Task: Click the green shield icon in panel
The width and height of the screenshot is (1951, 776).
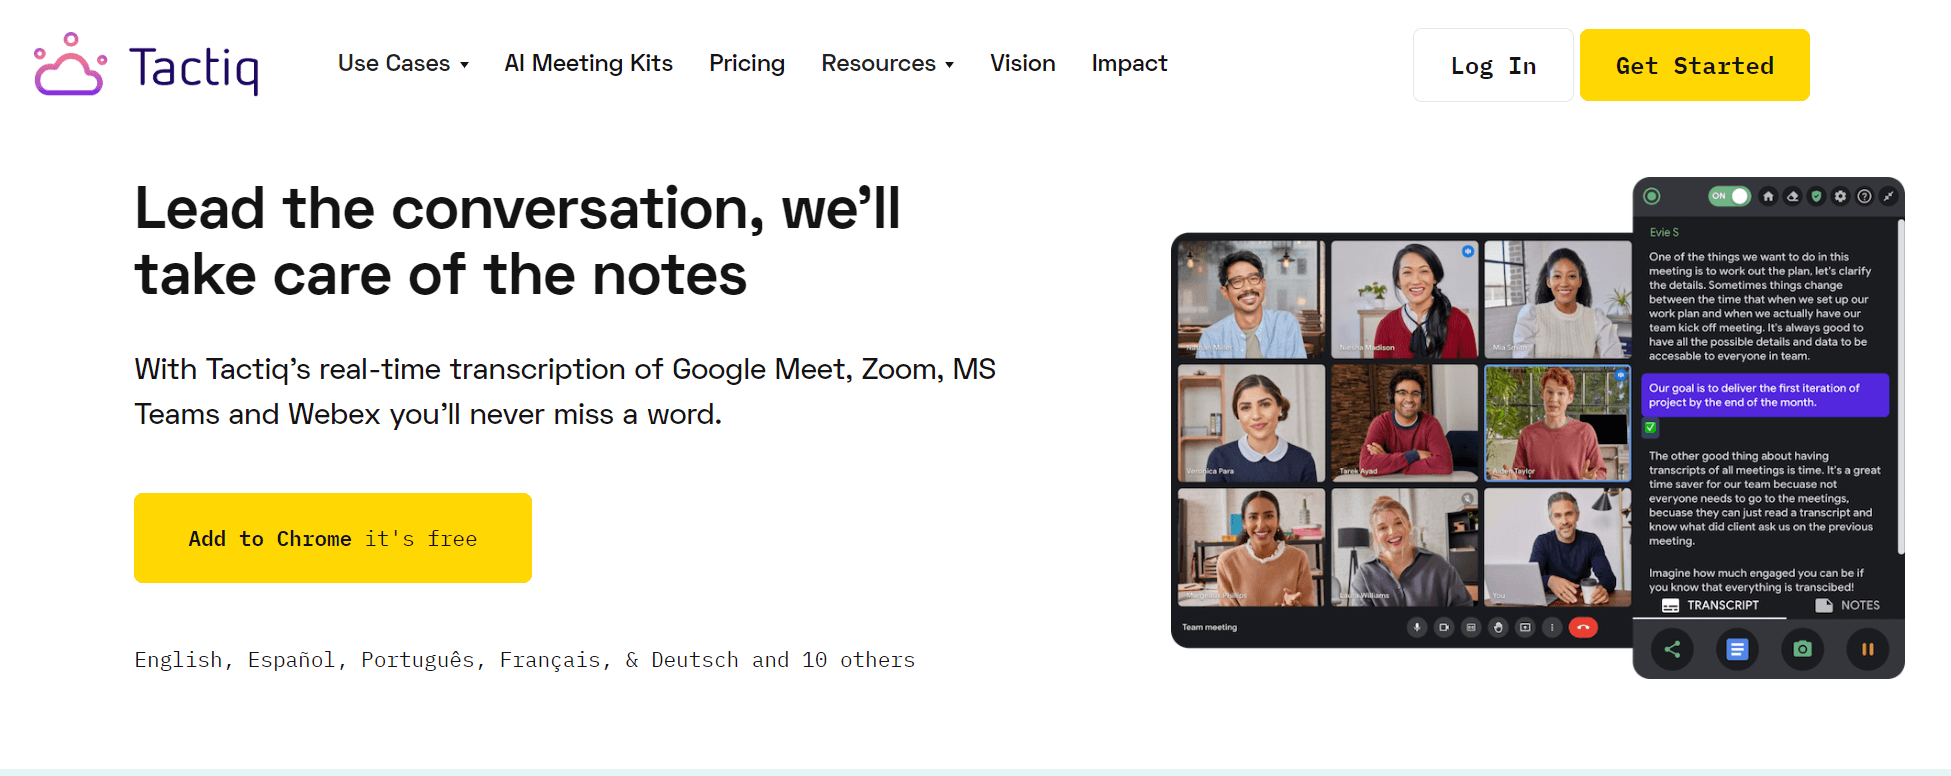Action: tap(1816, 196)
